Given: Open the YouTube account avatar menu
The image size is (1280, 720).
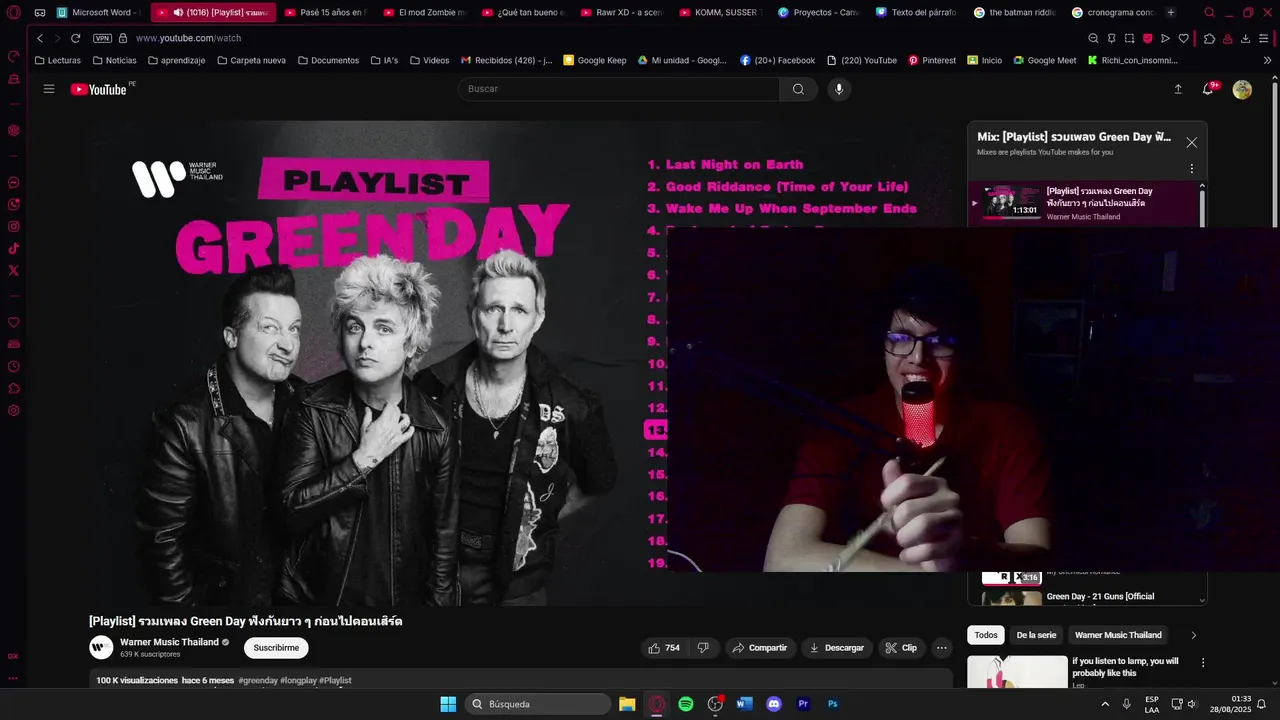Looking at the screenshot, I should (1242, 90).
